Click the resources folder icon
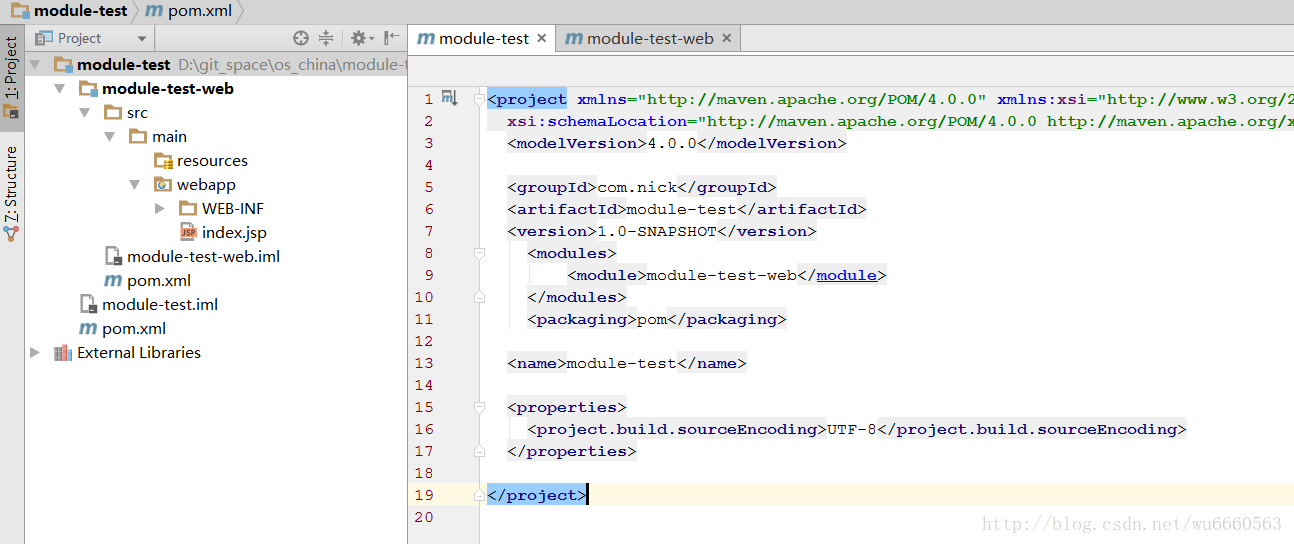Image resolution: width=1294 pixels, height=544 pixels. (163, 160)
